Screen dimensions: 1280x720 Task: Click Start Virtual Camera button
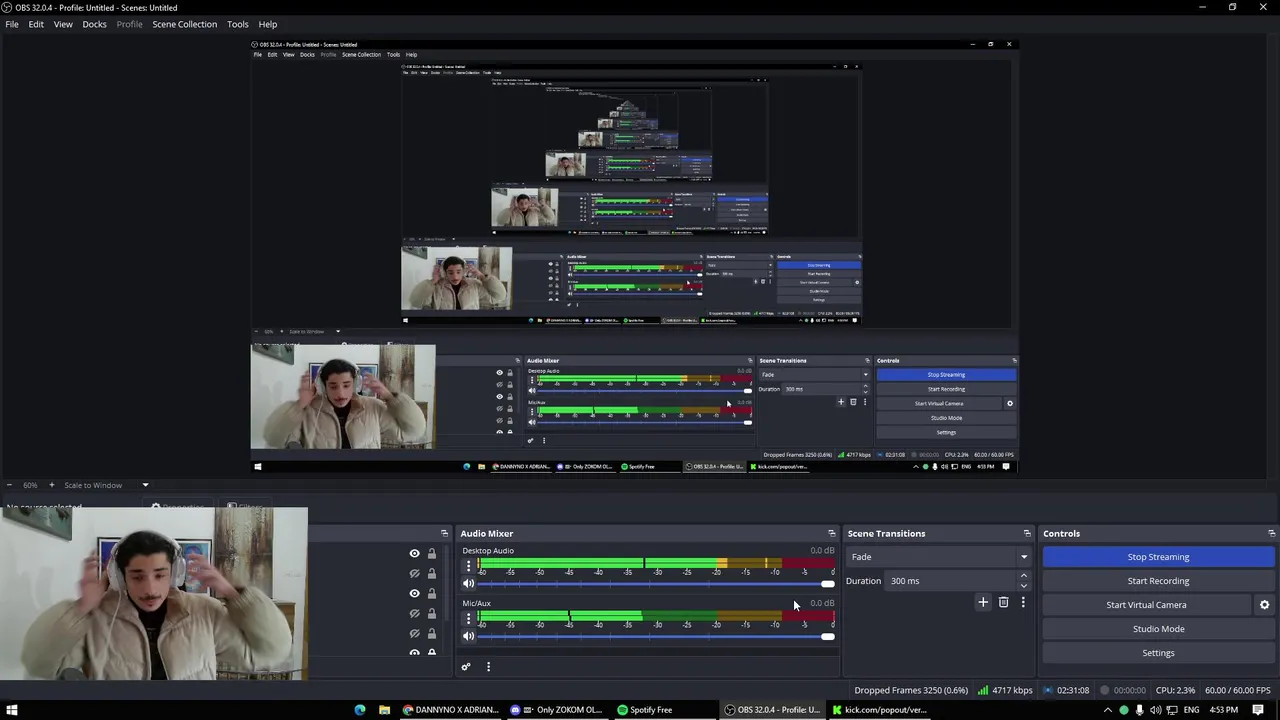[x=1146, y=605]
